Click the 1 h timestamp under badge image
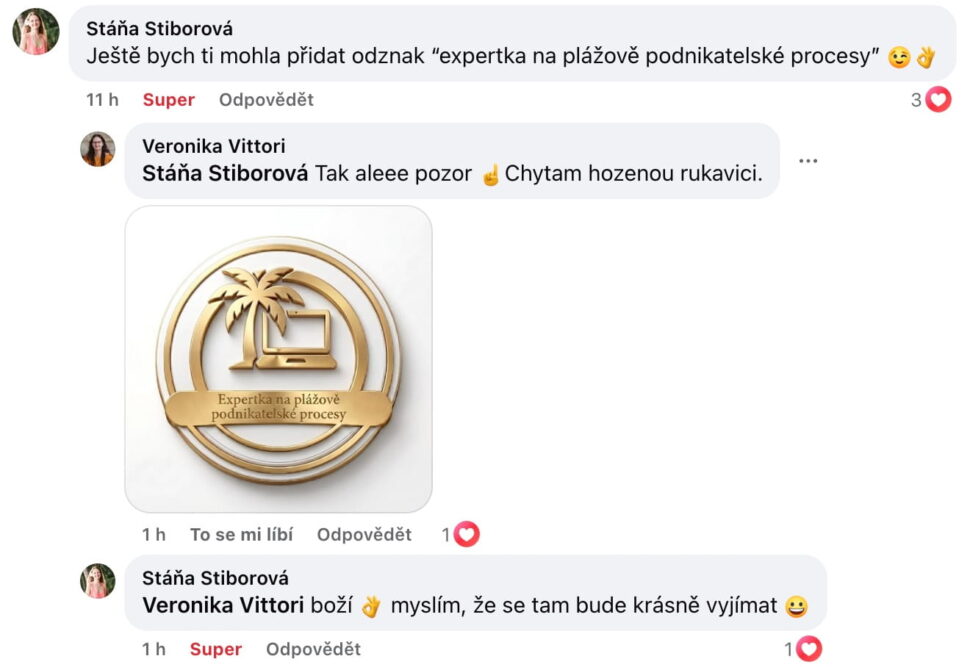Viewport: 970px width, 667px height. click(153, 535)
